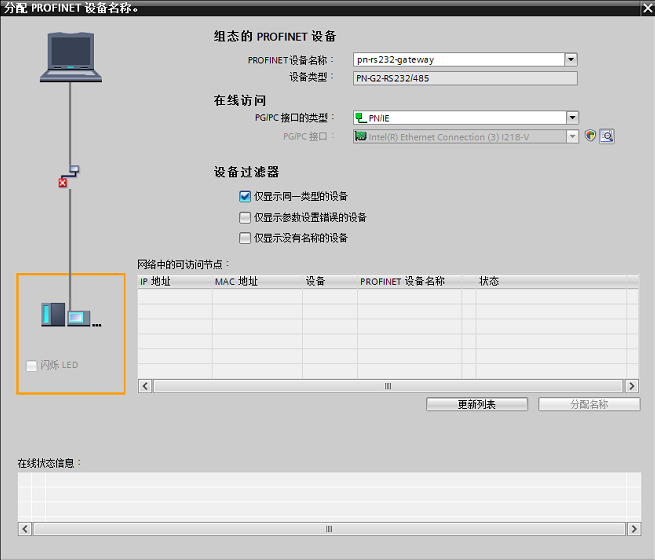Click node table scrollbar right arrow
This screenshot has height=560, width=655.
[632, 386]
